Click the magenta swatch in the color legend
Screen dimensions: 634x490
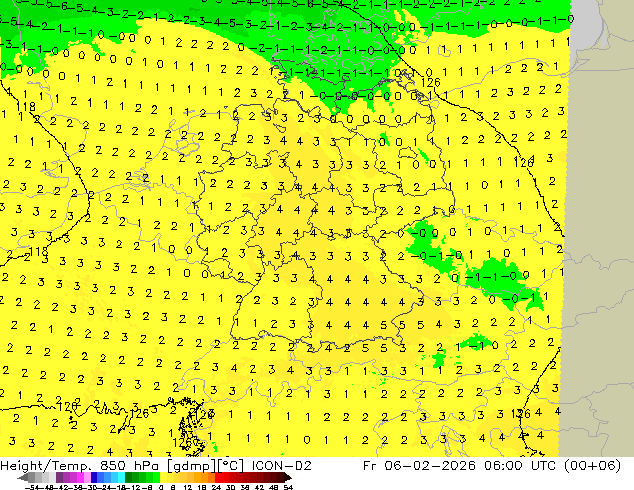pos(80,477)
